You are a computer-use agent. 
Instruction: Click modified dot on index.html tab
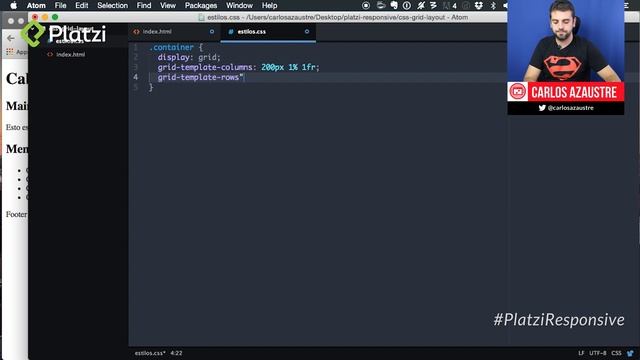[212, 31]
